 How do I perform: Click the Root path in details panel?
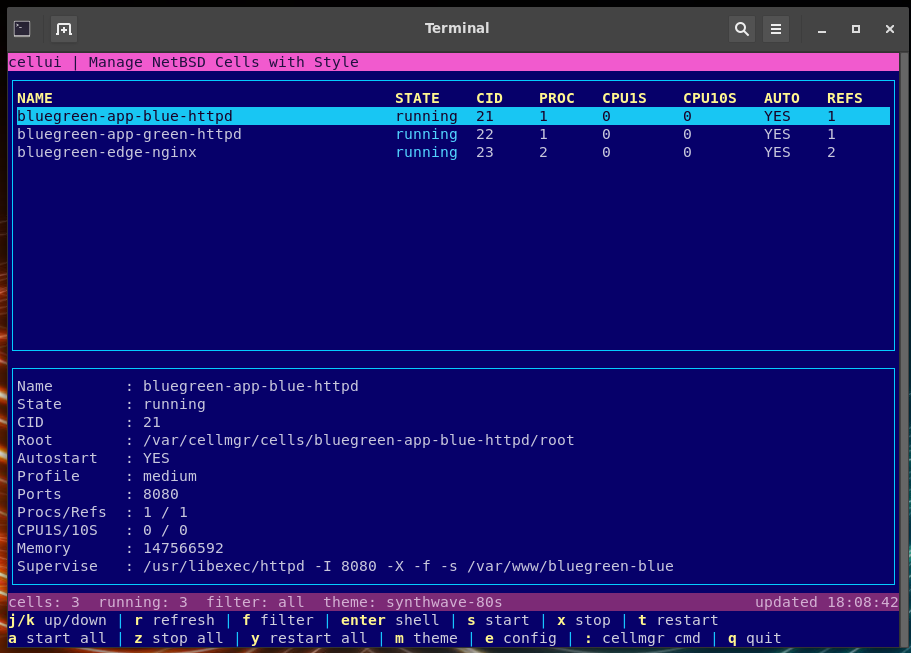pyautogui.click(x=358, y=440)
